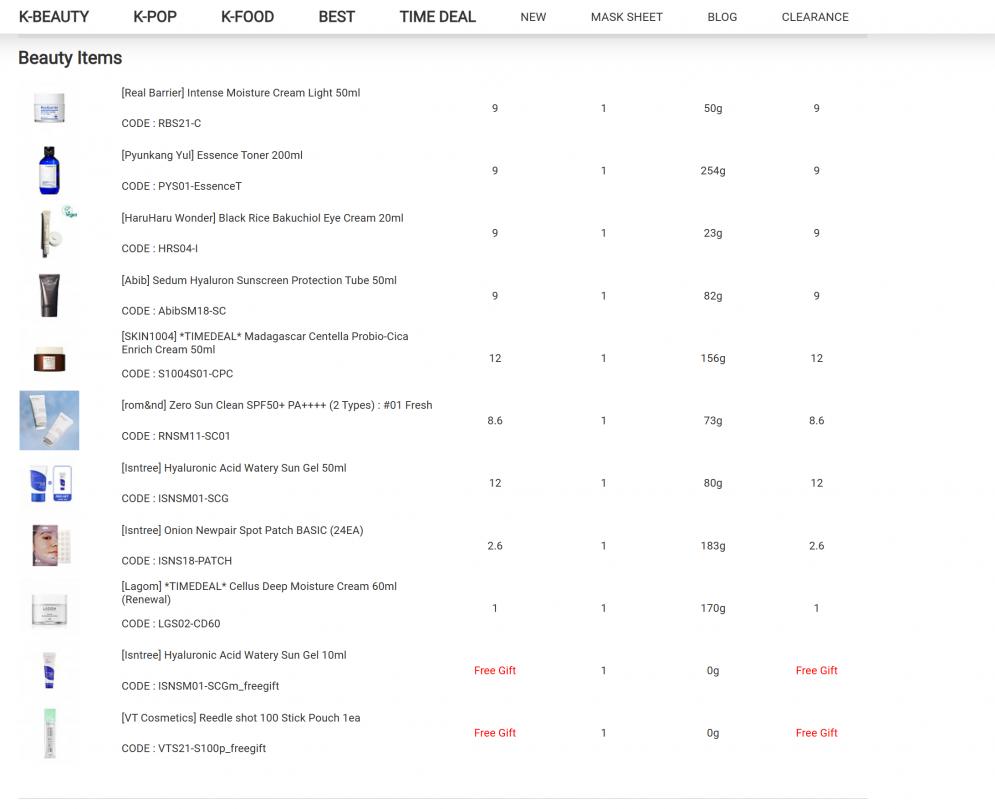Screen dimensions: 995x809
Task: Go to the K-POP section
Action: [x=155, y=17]
